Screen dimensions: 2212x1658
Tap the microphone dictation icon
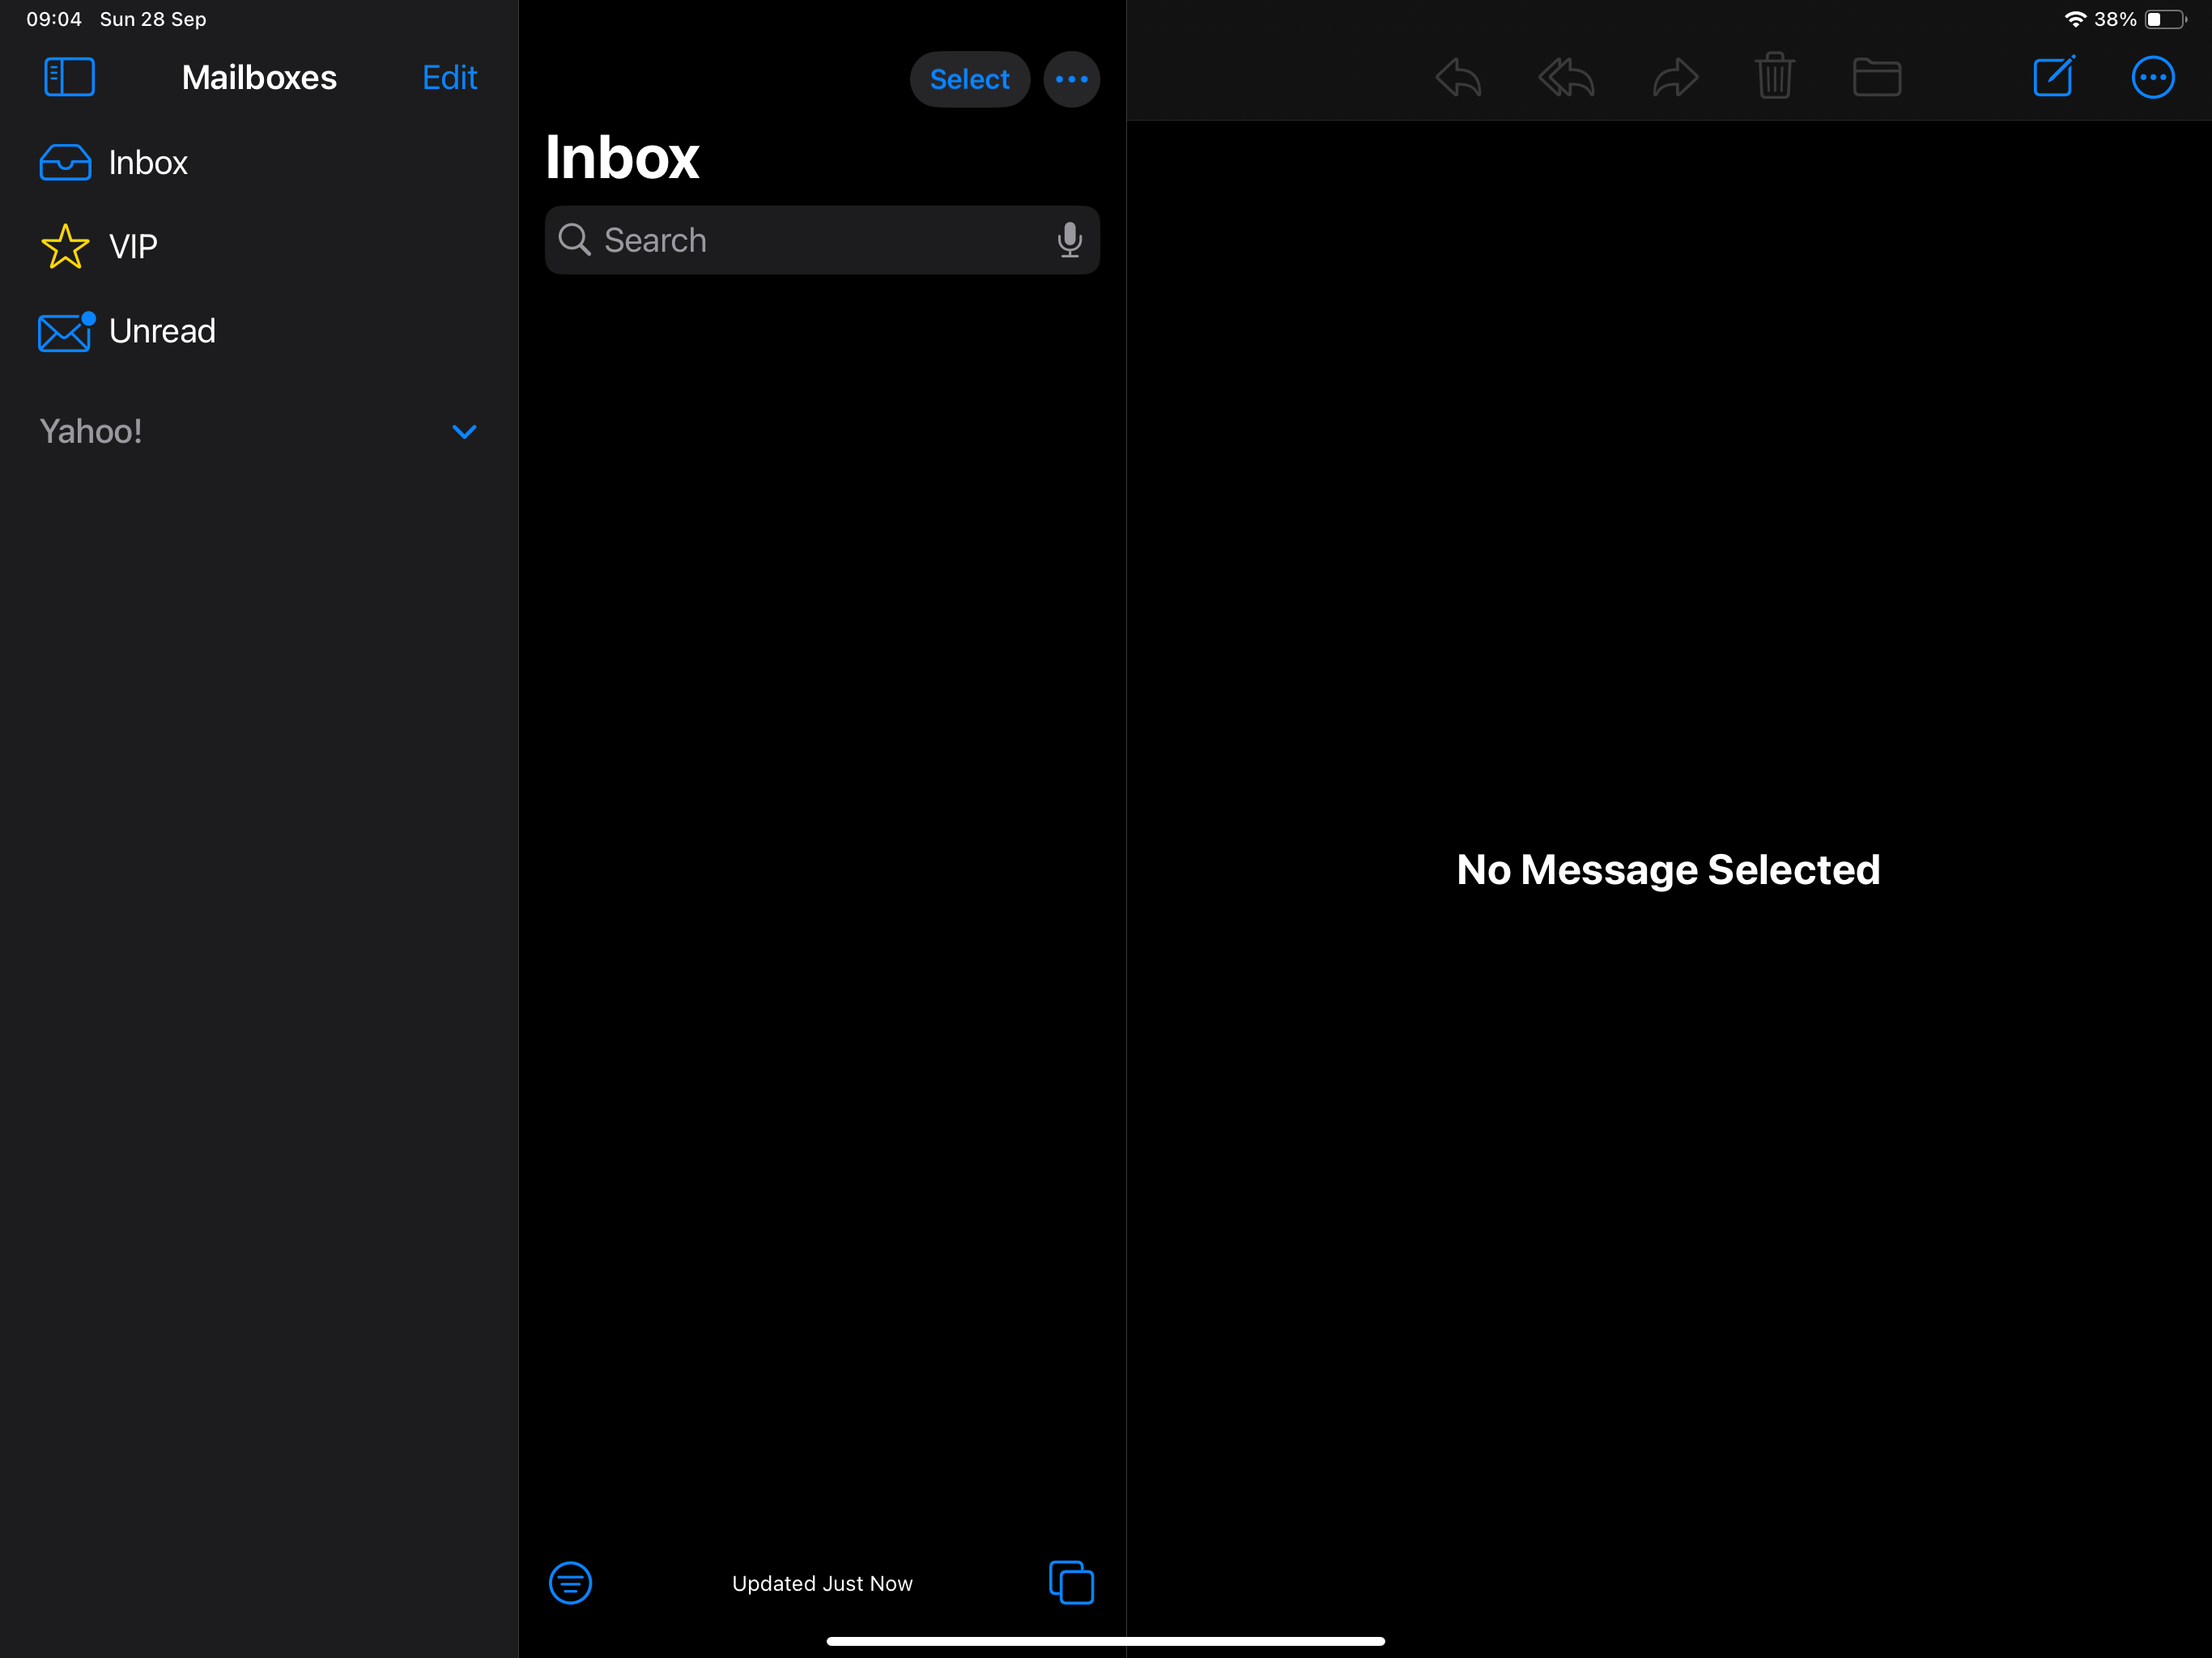[x=1069, y=241]
